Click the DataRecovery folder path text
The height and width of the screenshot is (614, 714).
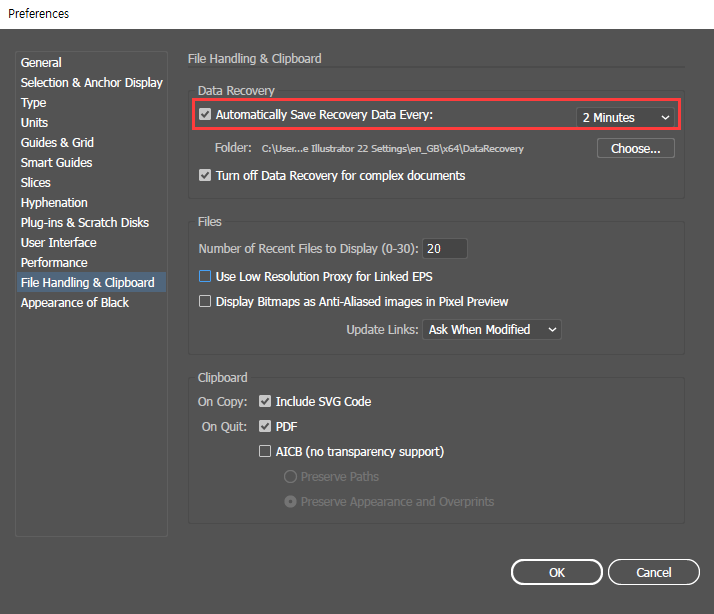pyautogui.click(x=393, y=149)
